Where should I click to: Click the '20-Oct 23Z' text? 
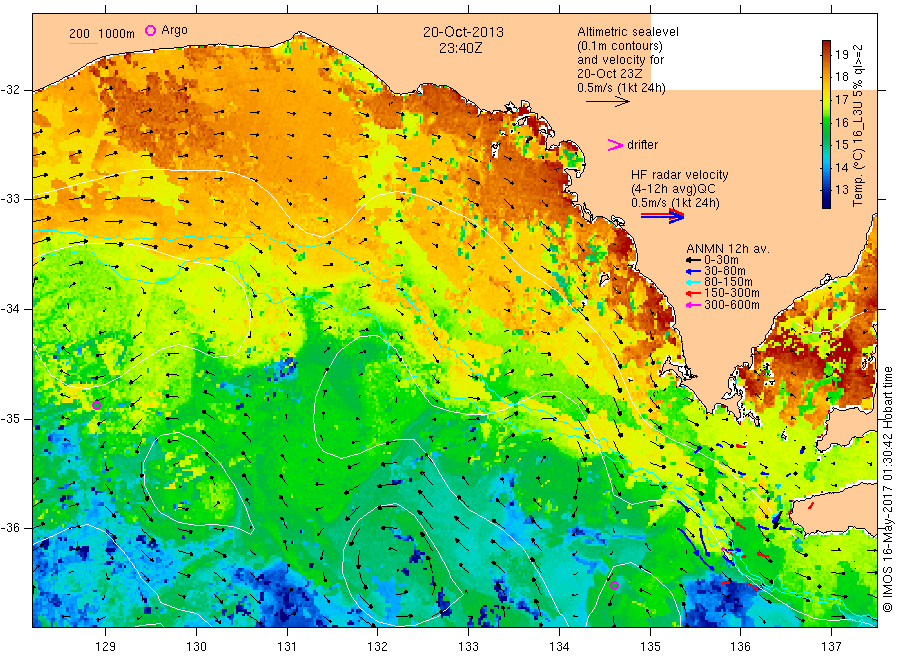pos(610,73)
